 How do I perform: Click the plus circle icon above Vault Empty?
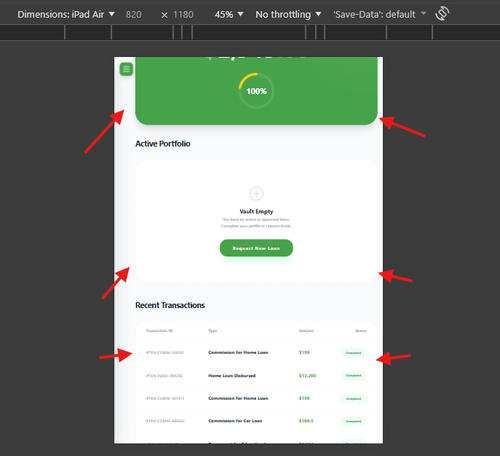(x=256, y=193)
